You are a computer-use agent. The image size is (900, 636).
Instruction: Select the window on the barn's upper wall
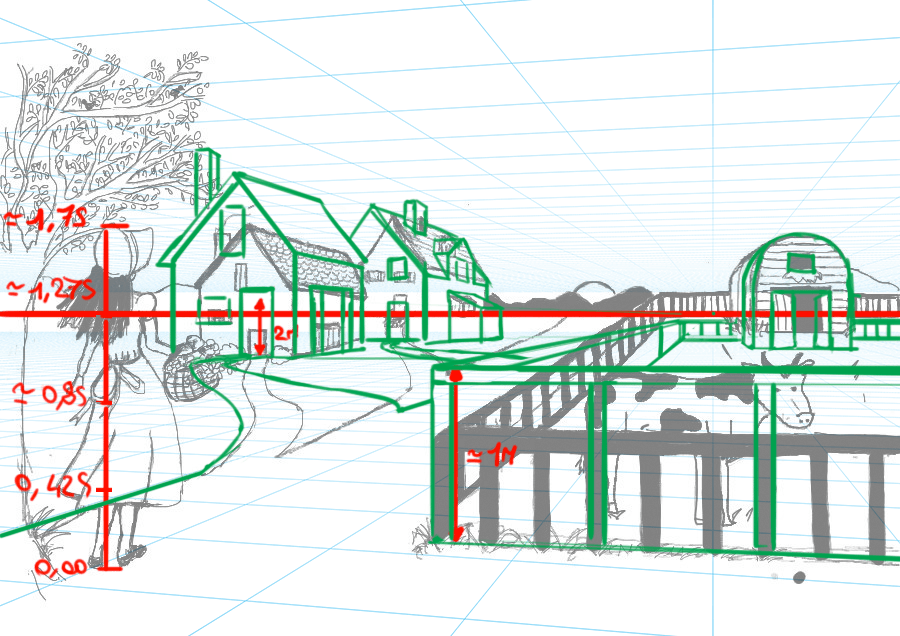click(x=801, y=264)
